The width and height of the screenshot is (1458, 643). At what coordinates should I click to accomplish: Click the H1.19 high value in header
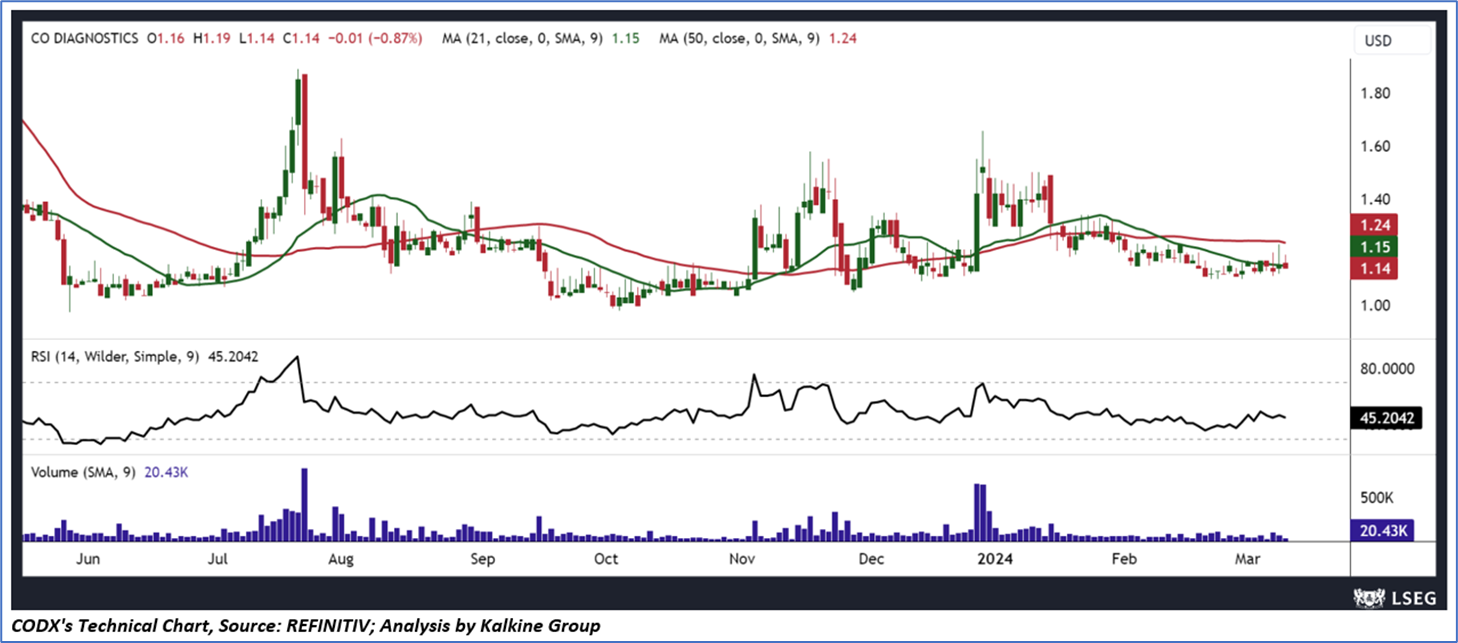pos(211,39)
